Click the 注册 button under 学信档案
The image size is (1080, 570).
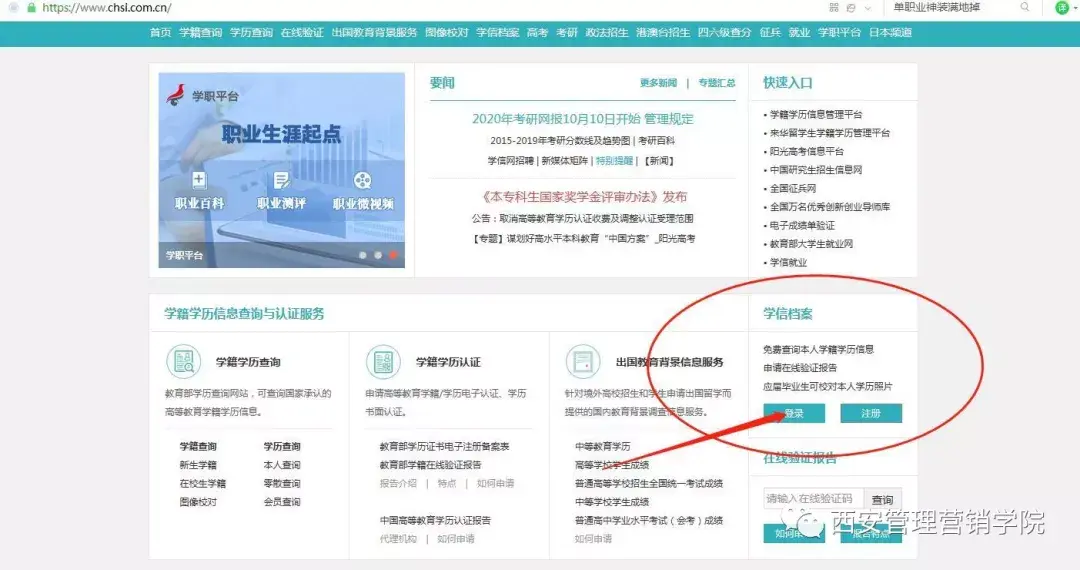(x=871, y=413)
